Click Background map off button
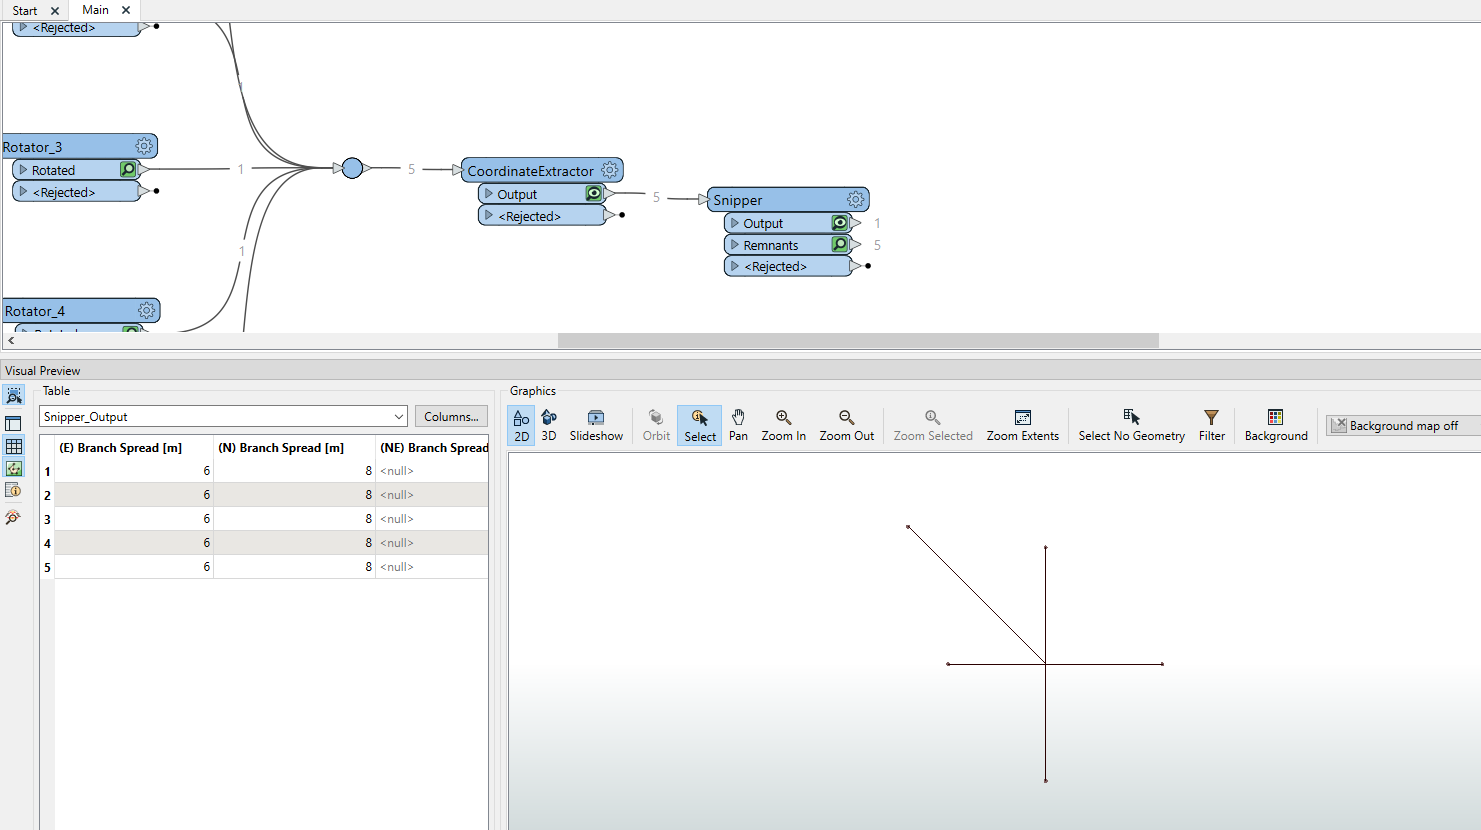Image resolution: width=1481 pixels, height=830 pixels. (1403, 425)
